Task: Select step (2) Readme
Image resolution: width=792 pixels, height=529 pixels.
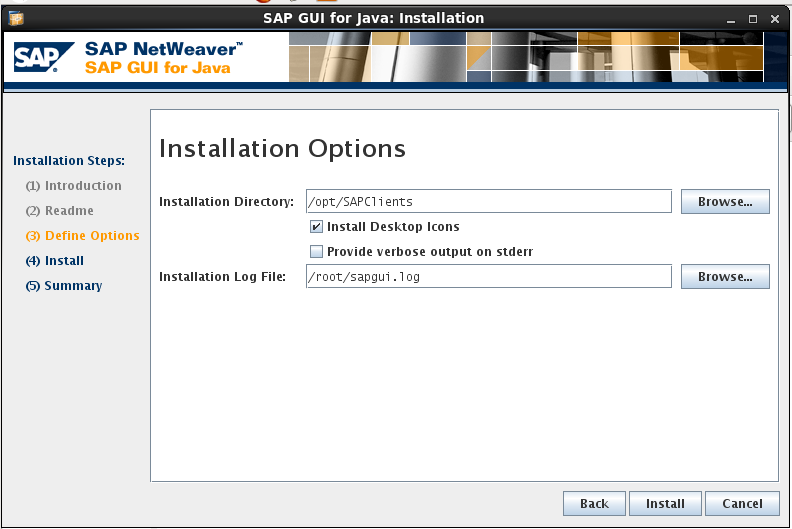Action: (x=60, y=211)
